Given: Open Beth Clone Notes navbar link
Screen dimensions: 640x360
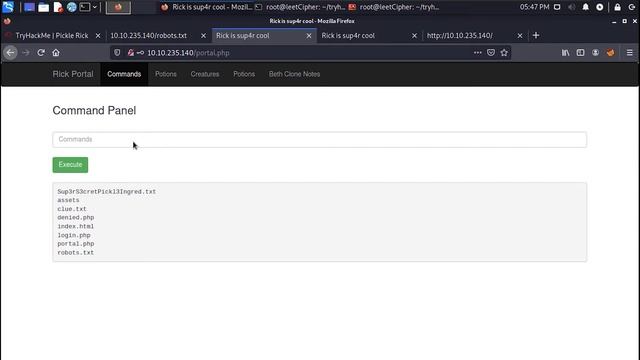Looking at the screenshot, I should coord(294,74).
